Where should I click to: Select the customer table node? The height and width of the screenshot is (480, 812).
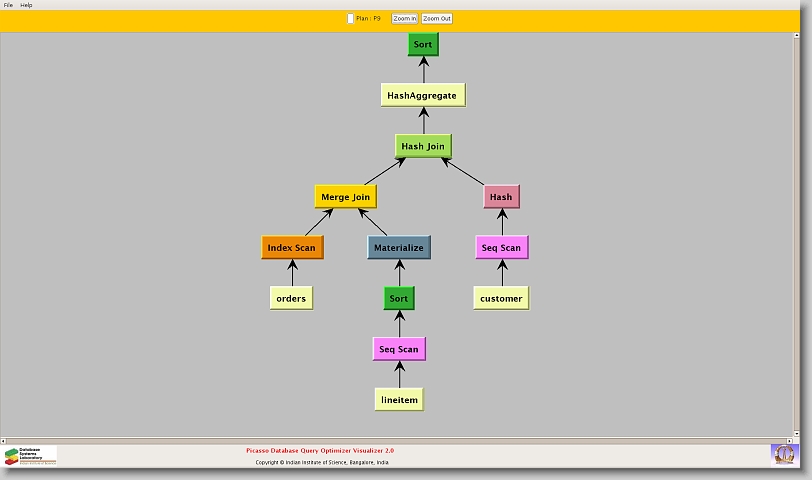501,299
